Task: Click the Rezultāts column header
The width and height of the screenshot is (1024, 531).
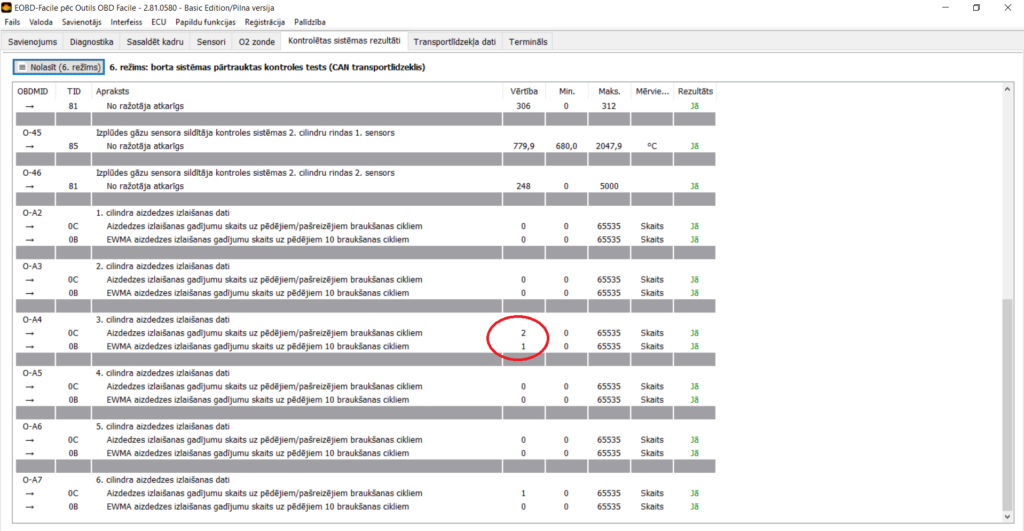Action: 696,91
